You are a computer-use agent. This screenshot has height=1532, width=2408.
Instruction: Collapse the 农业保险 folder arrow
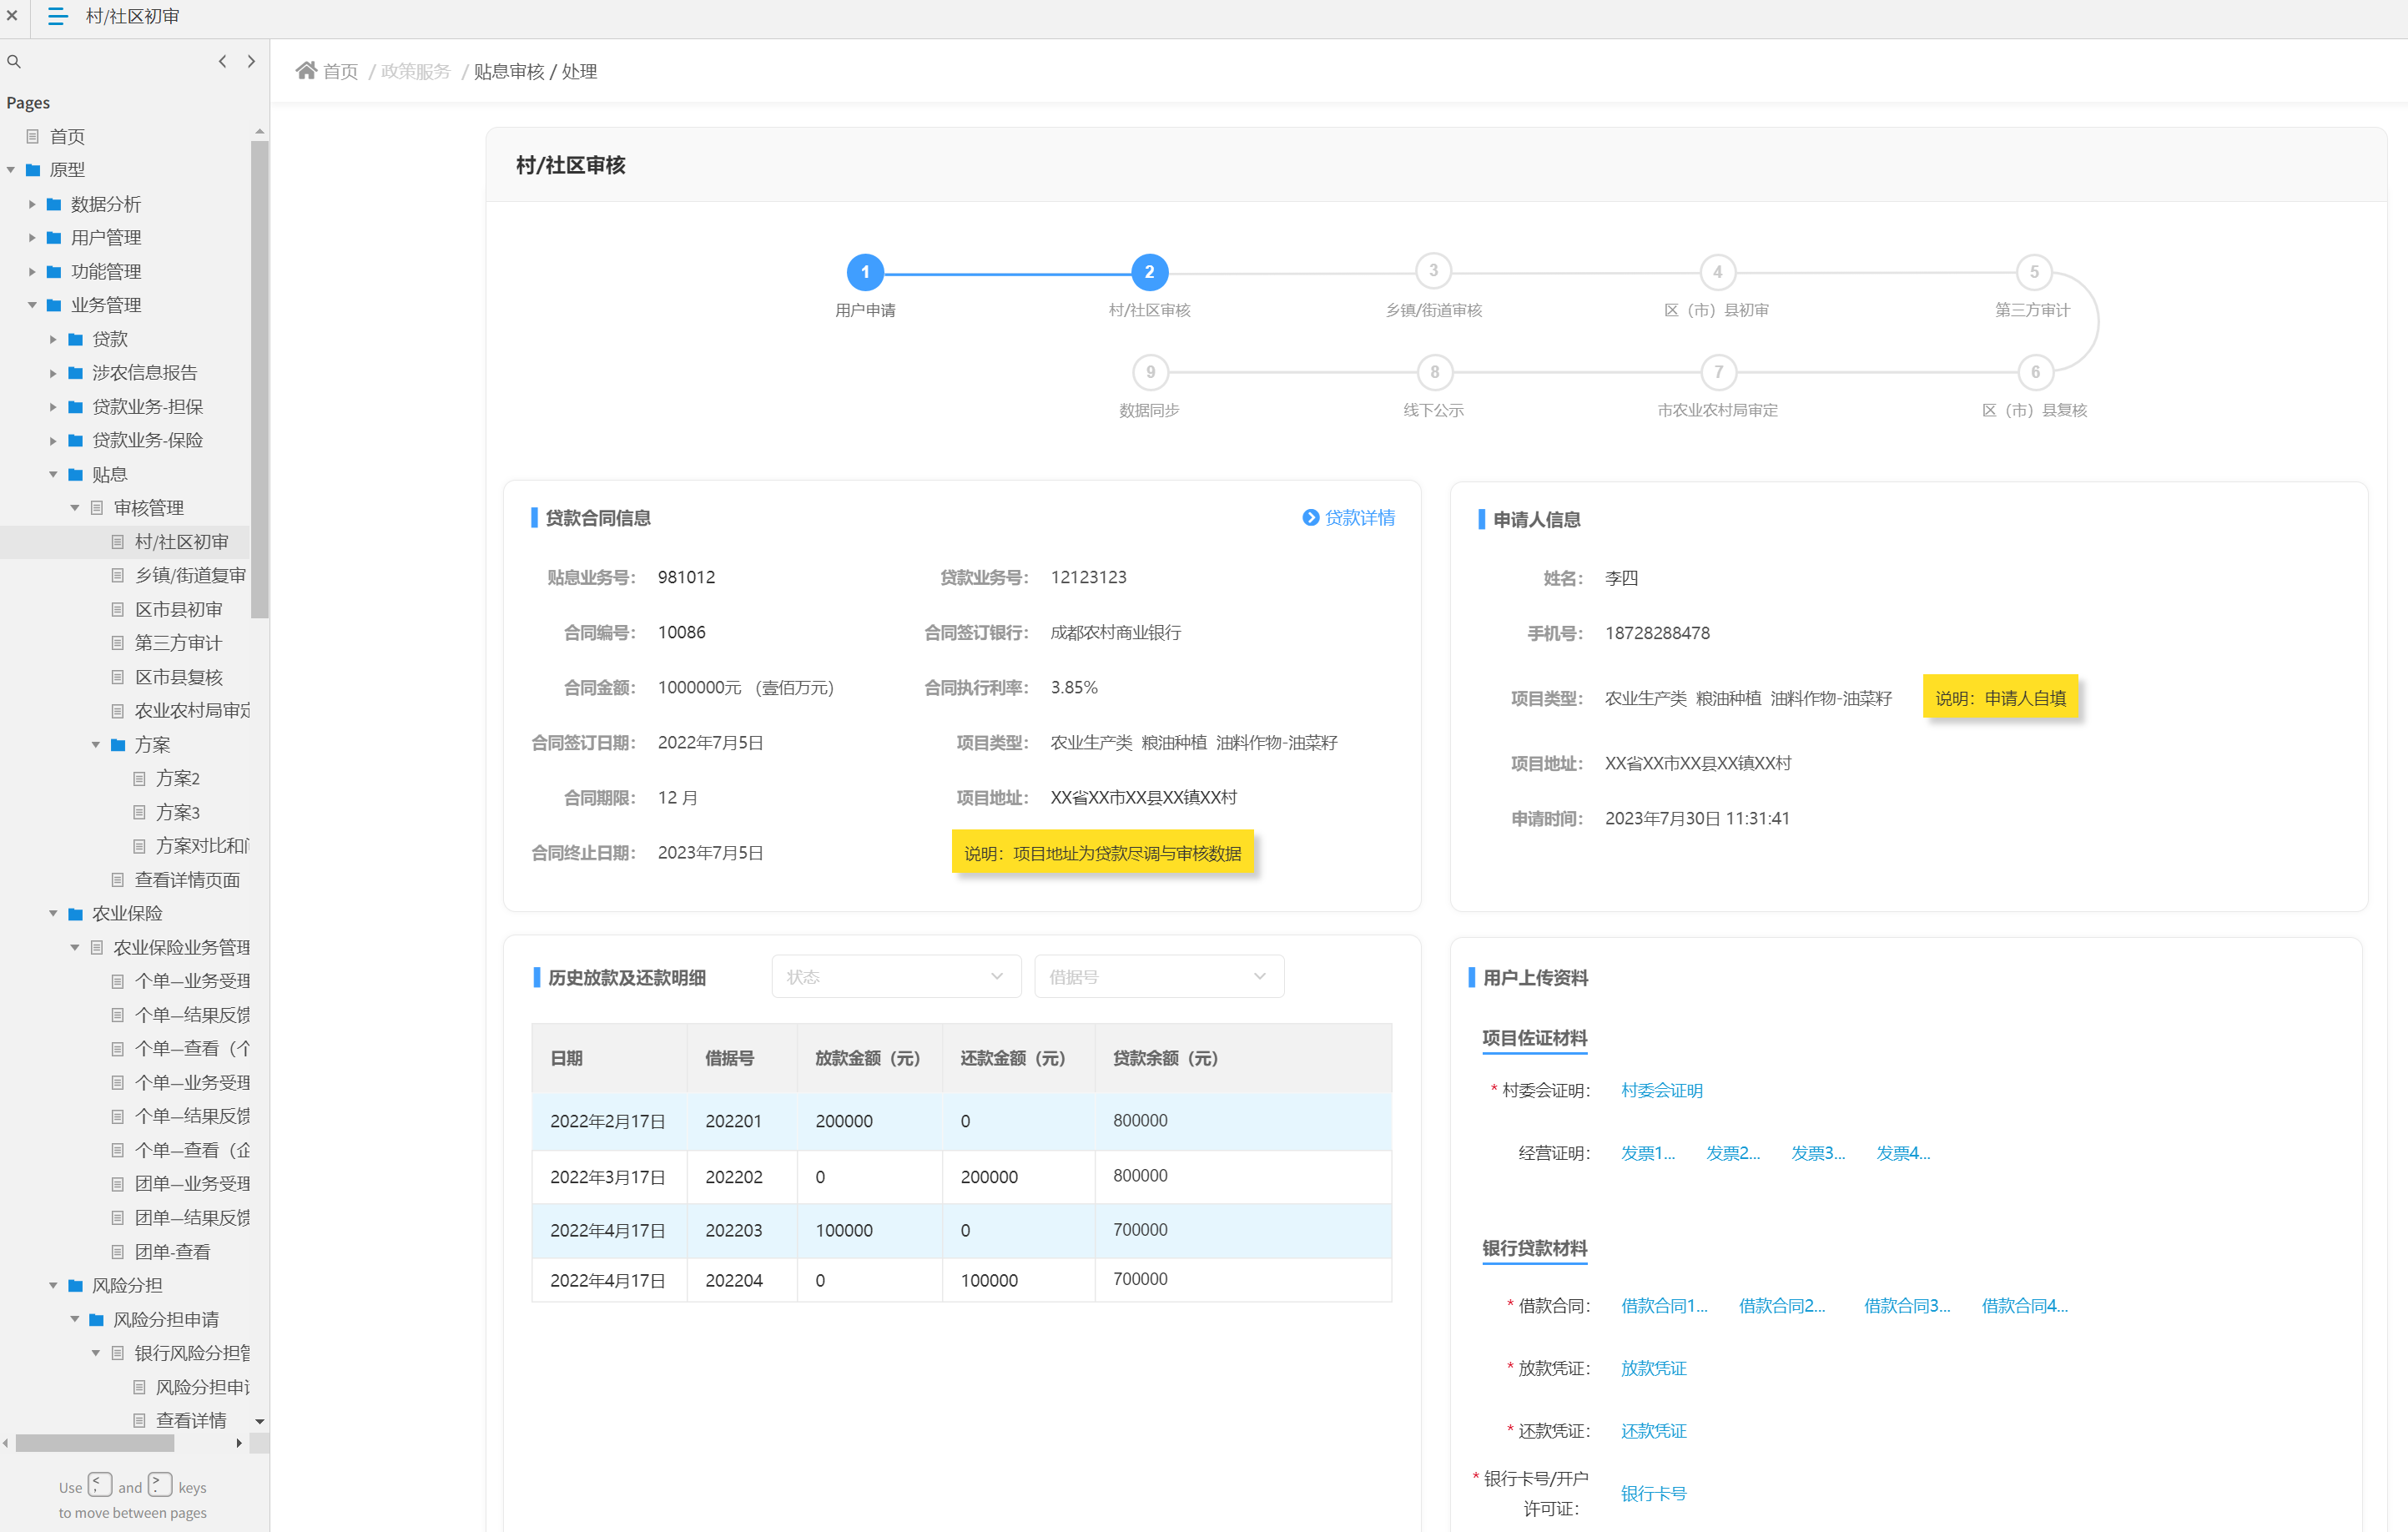pos(53,914)
